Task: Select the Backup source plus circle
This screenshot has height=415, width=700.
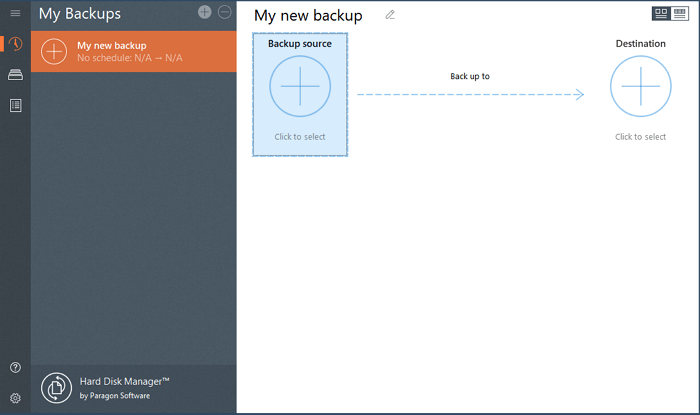Action: pos(300,86)
